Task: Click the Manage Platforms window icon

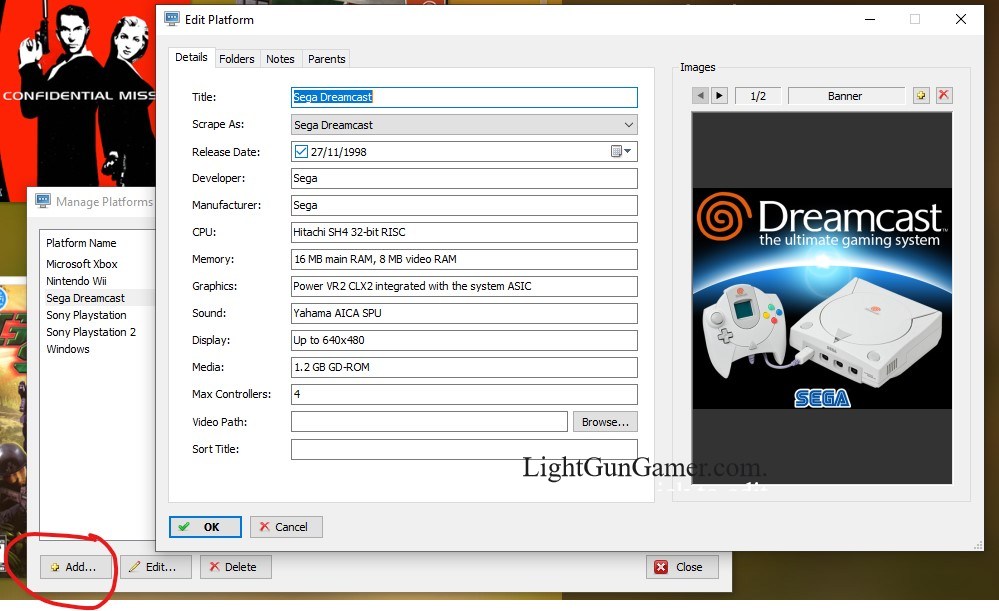Action: (43, 201)
